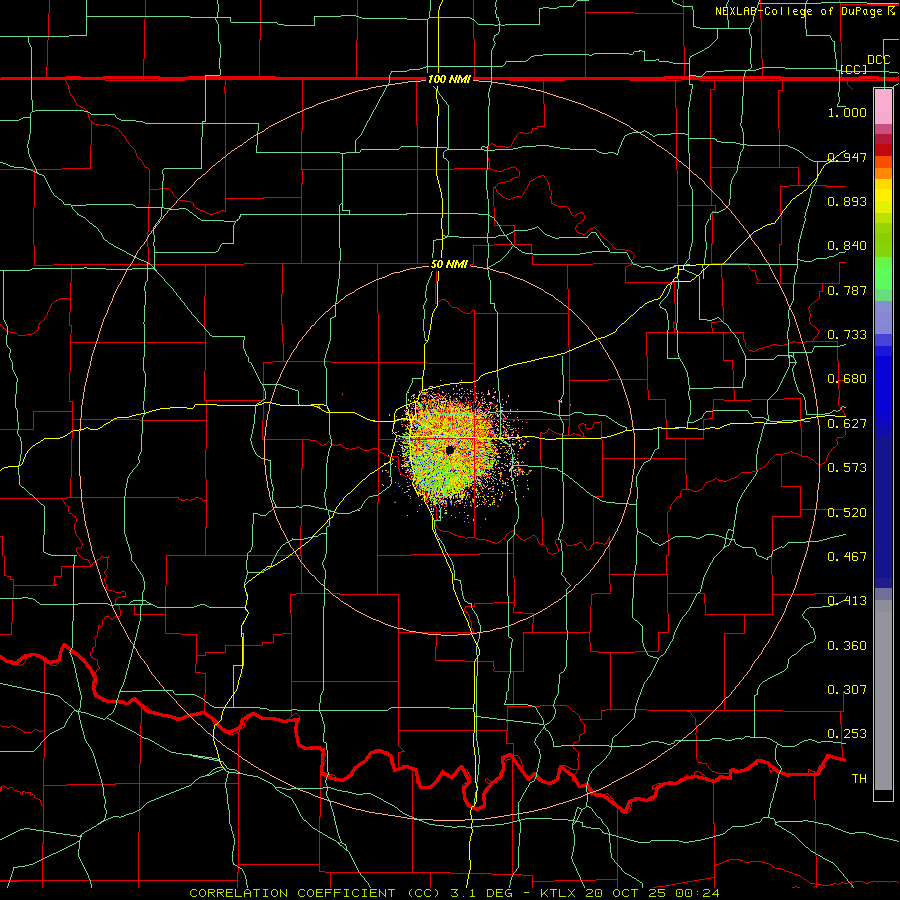Select the 0.573 legend value
The image size is (900, 900).
tap(847, 468)
